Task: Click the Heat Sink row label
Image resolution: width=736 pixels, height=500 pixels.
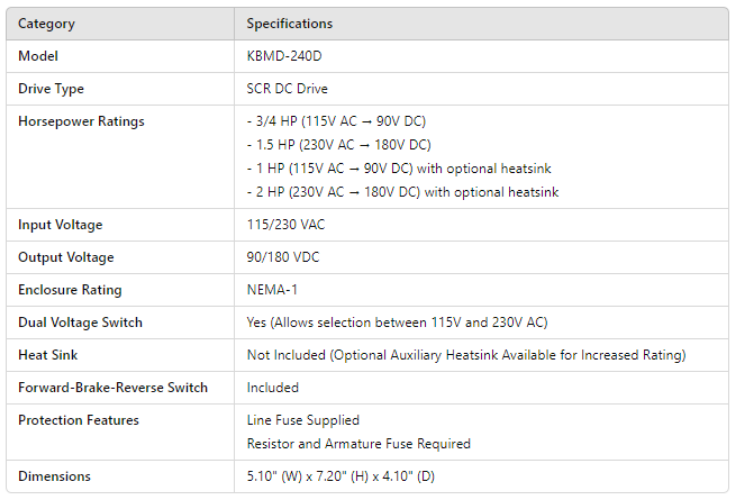Action: pos(48,355)
